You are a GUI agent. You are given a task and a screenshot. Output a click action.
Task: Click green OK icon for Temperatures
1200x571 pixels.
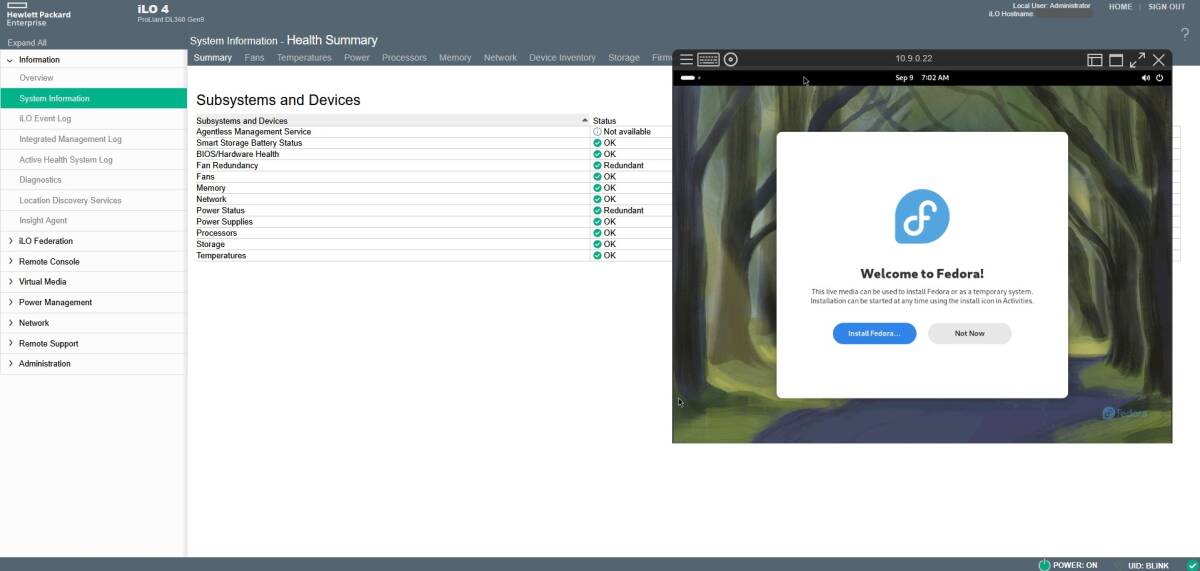(x=597, y=255)
